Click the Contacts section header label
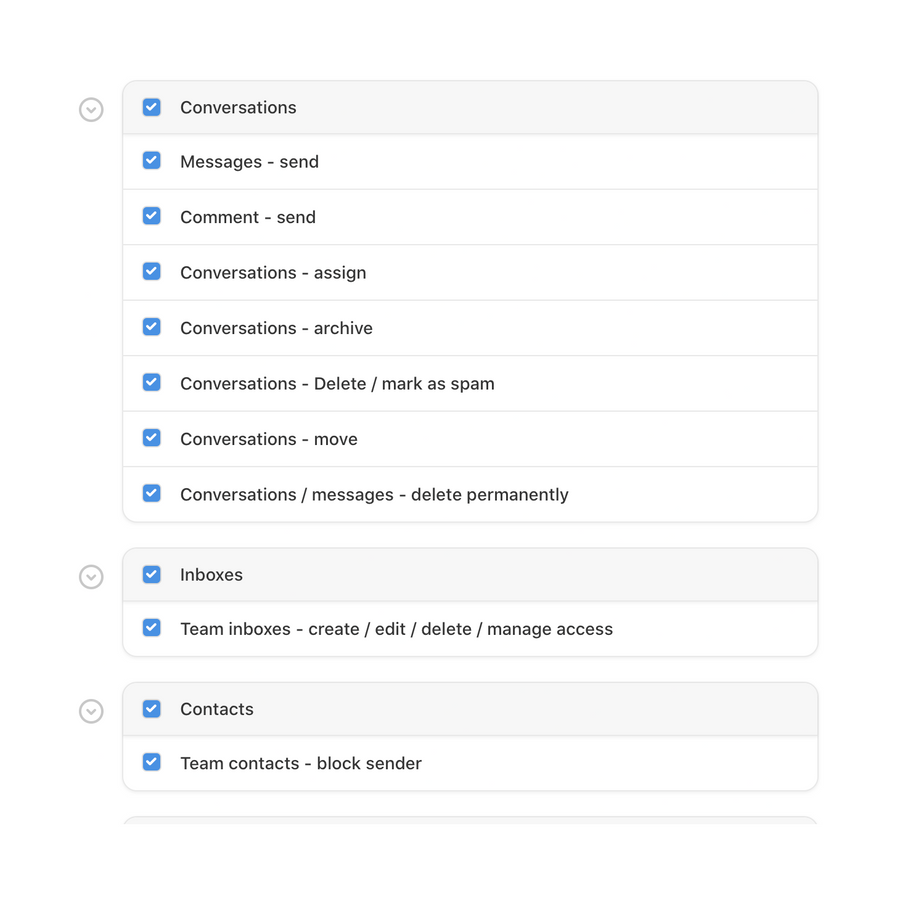Viewport: 900px width, 903px height. tap(217, 708)
